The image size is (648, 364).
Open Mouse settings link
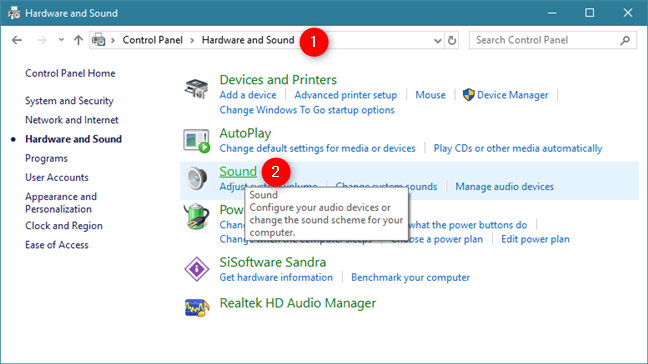point(430,95)
